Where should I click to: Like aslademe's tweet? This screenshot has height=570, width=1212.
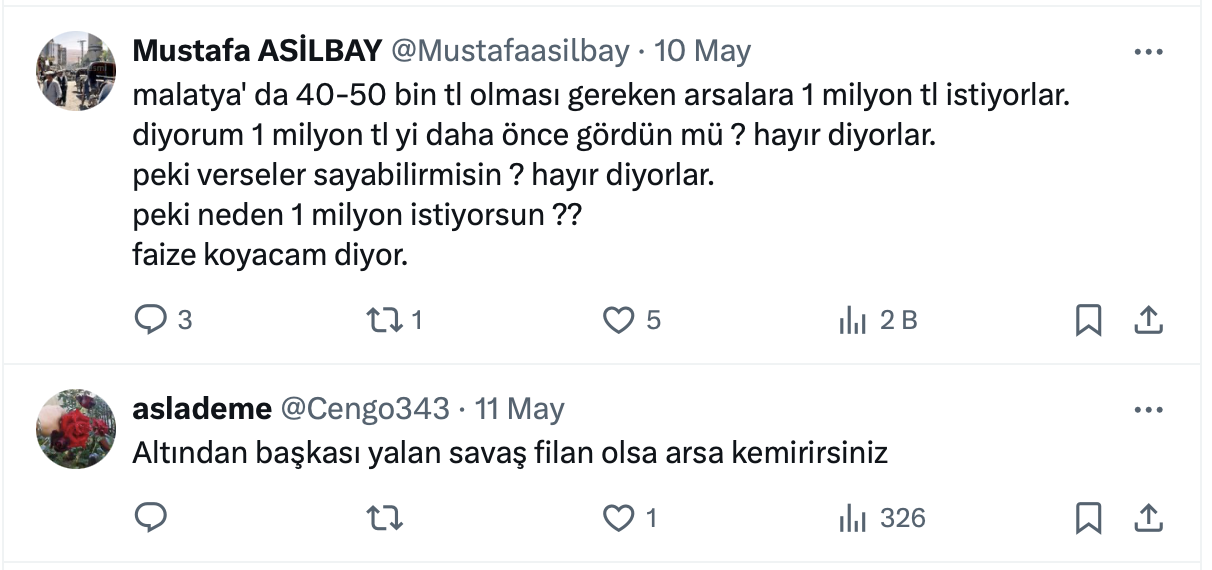pos(620,518)
